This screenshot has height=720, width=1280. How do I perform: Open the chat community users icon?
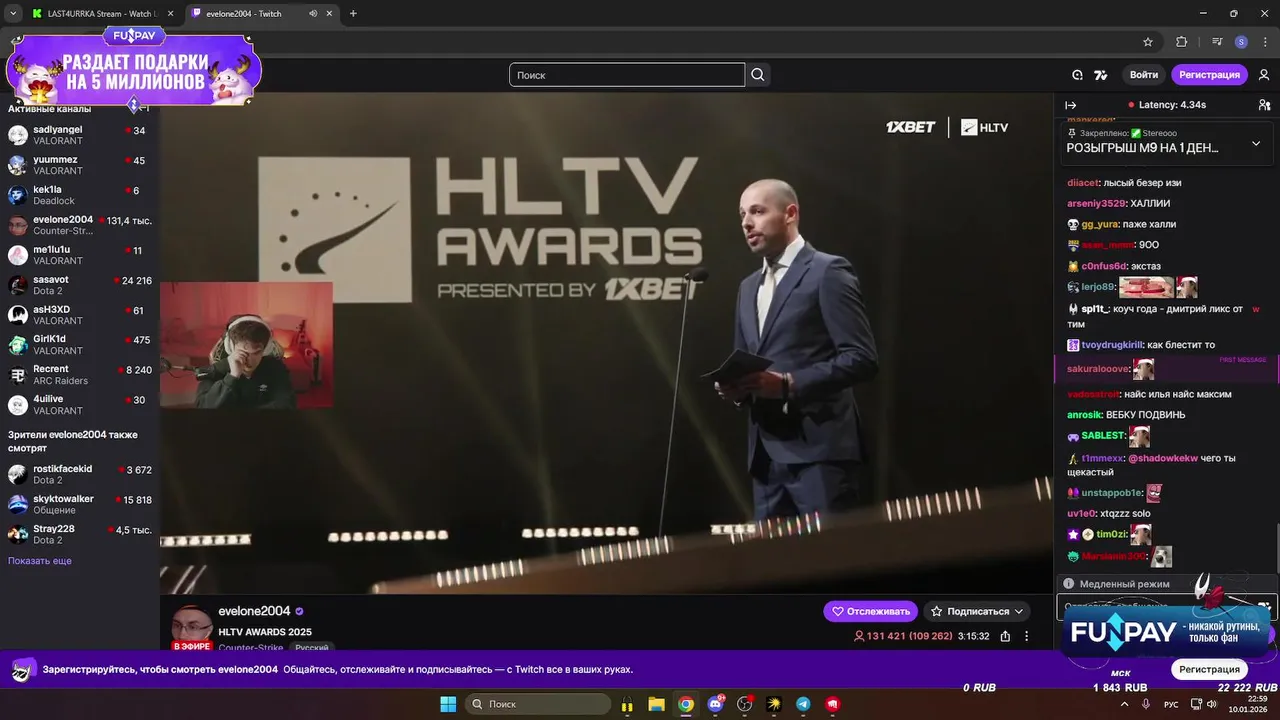coord(1264,105)
